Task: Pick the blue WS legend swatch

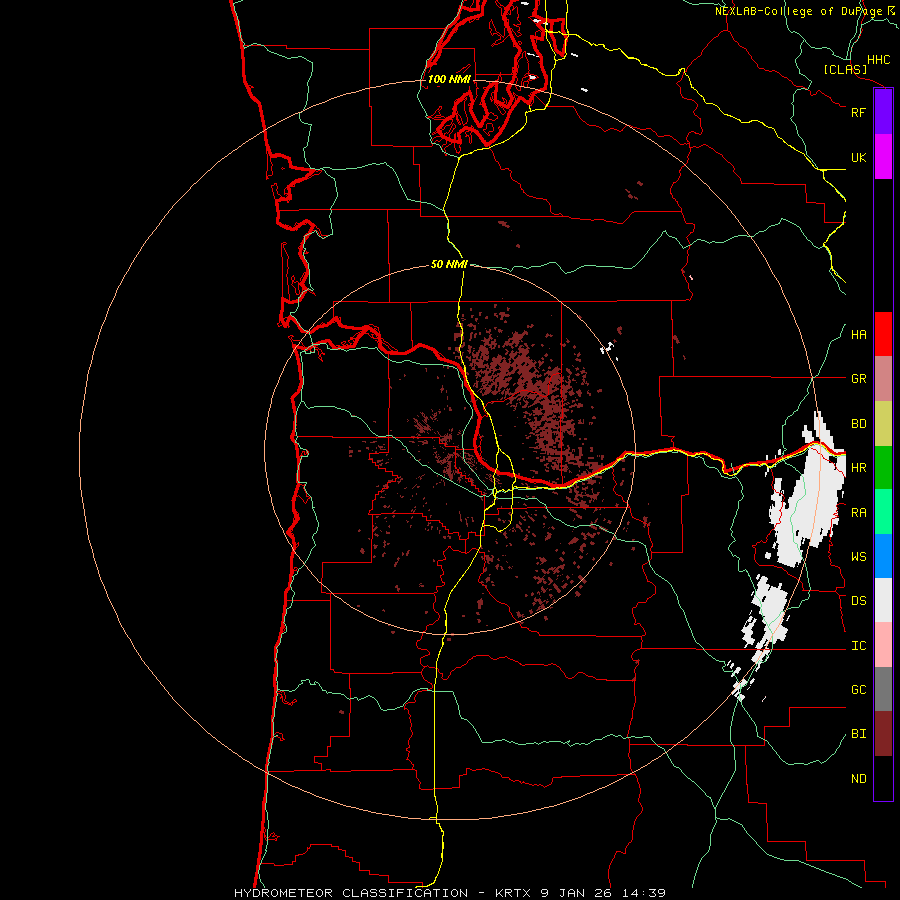Action: (883, 556)
